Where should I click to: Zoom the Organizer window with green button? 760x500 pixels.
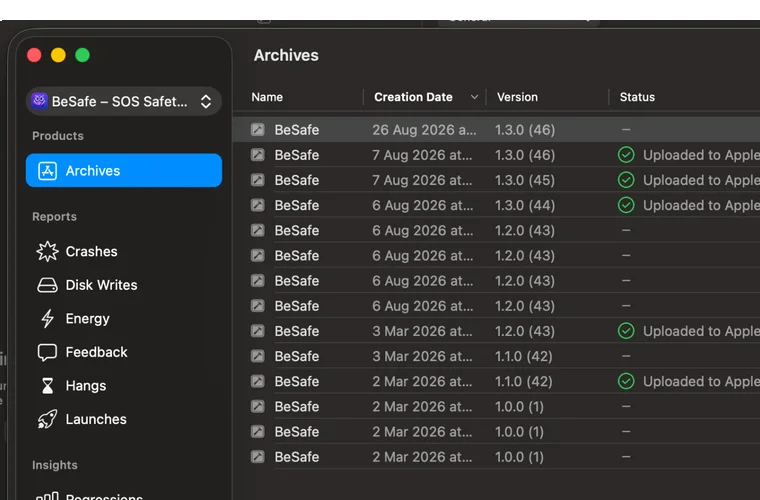(82, 55)
